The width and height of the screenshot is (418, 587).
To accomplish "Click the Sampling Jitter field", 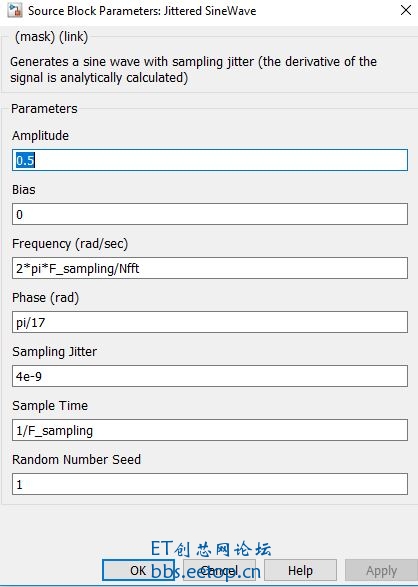I will pos(210,376).
